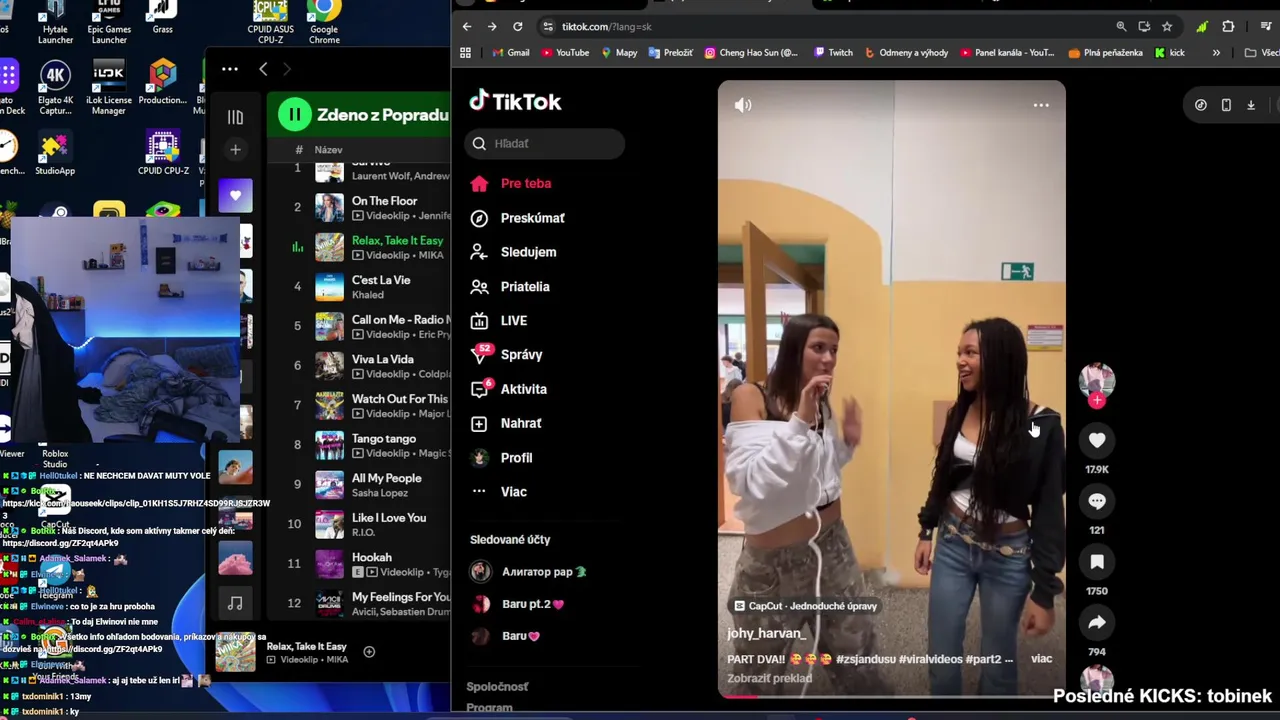The height and width of the screenshot is (720, 1280).
Task: Open video comments bubble
Action: pos(1097,501)
